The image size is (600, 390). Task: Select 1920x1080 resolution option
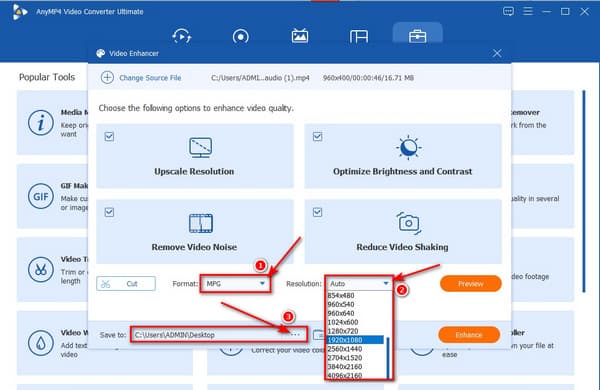355,340
